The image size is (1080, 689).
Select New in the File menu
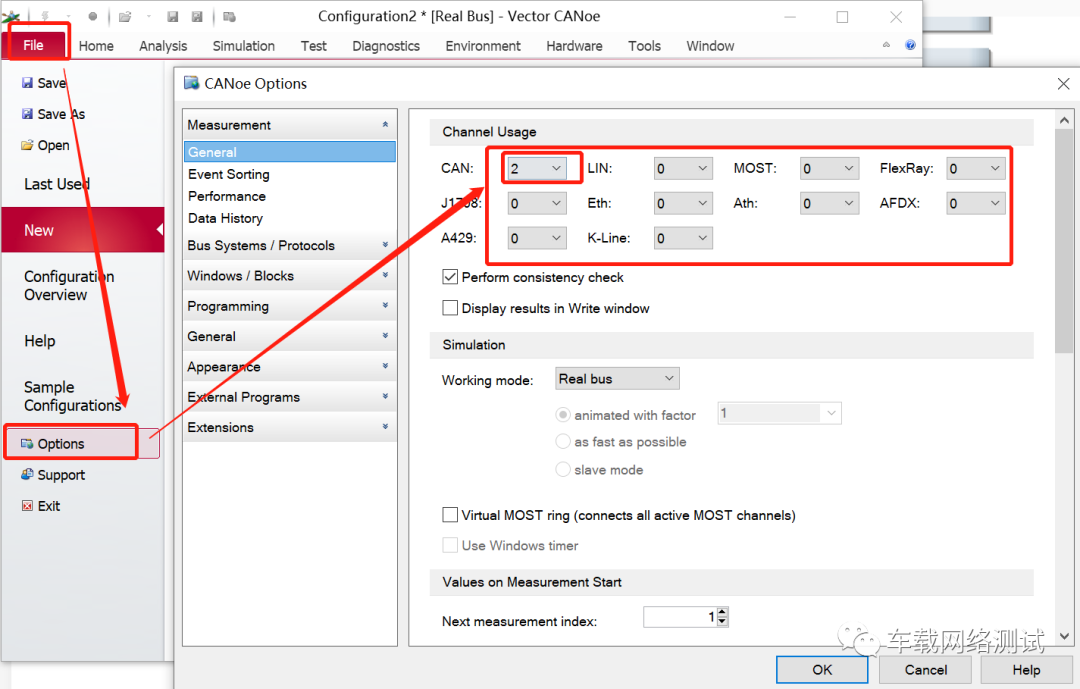point(83,230)
